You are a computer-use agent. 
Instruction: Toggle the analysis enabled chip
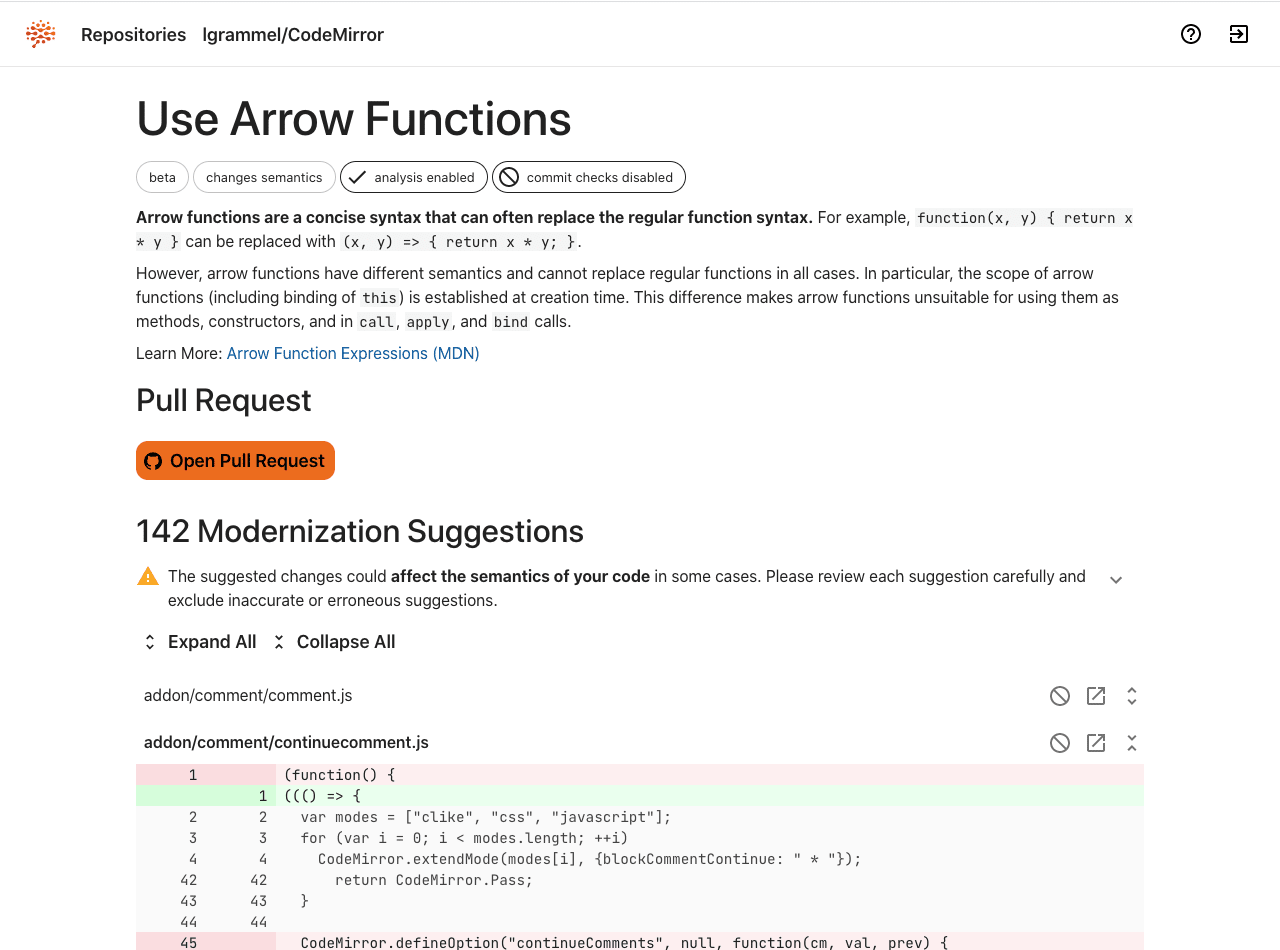pos(413,177)
